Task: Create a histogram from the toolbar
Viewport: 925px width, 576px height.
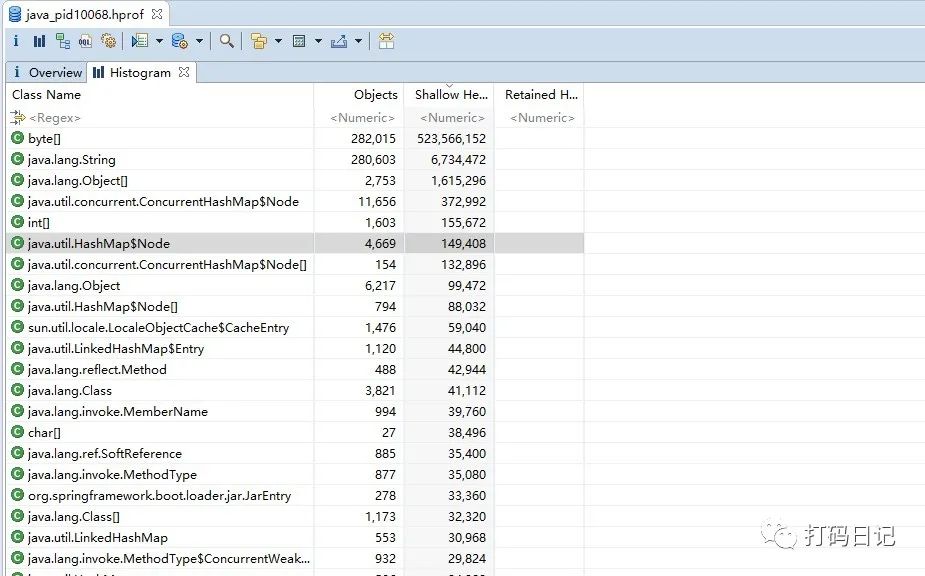Action: click(x=40, y=41)
